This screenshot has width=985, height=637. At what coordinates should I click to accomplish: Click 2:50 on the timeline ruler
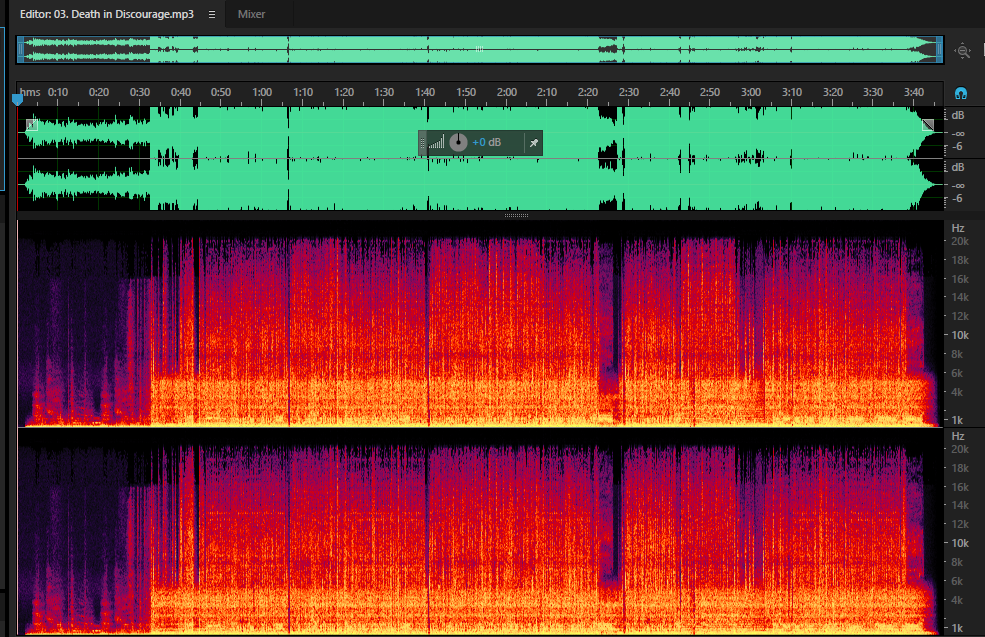click(710, 92)
